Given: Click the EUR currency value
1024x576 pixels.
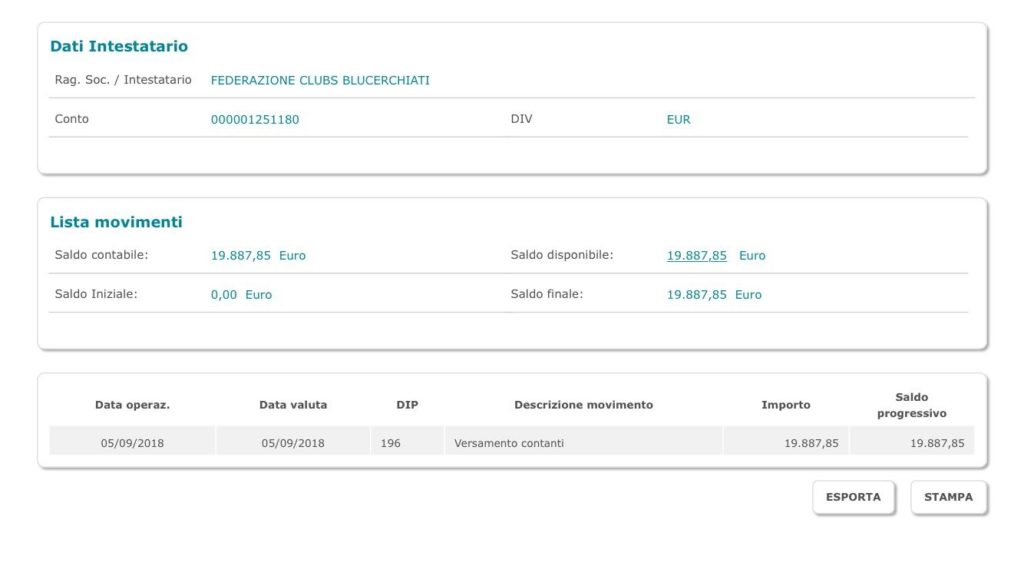Looking at the screenshot, I should (678, 120).
